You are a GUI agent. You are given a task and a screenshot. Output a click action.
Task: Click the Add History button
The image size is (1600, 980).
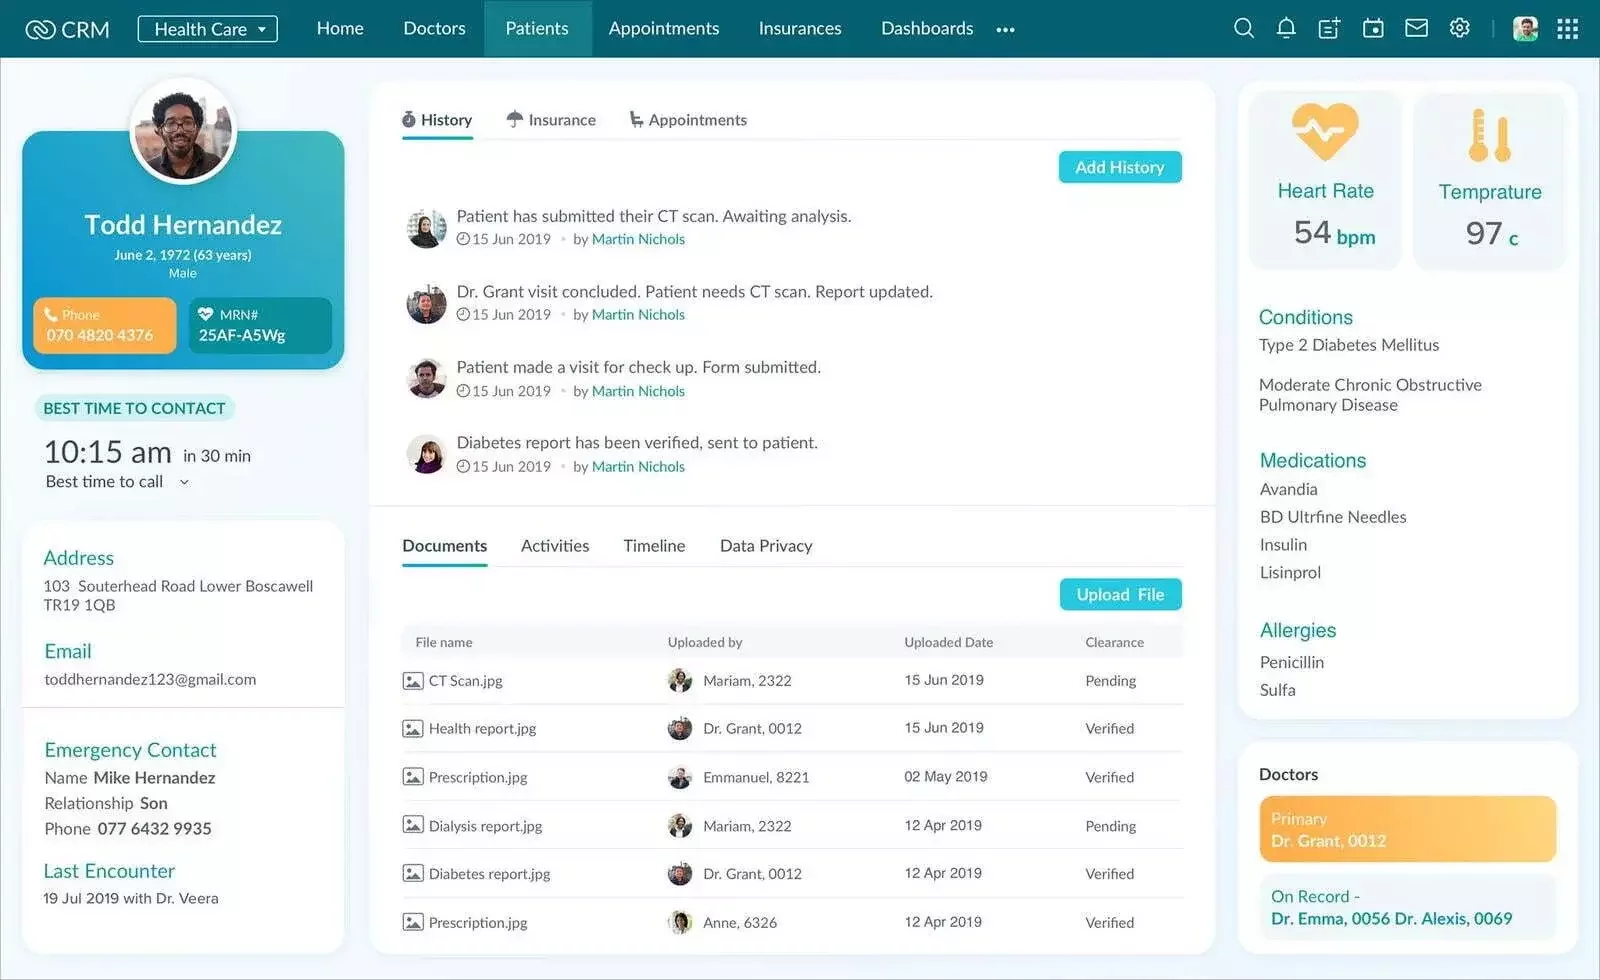[1120, 167]
